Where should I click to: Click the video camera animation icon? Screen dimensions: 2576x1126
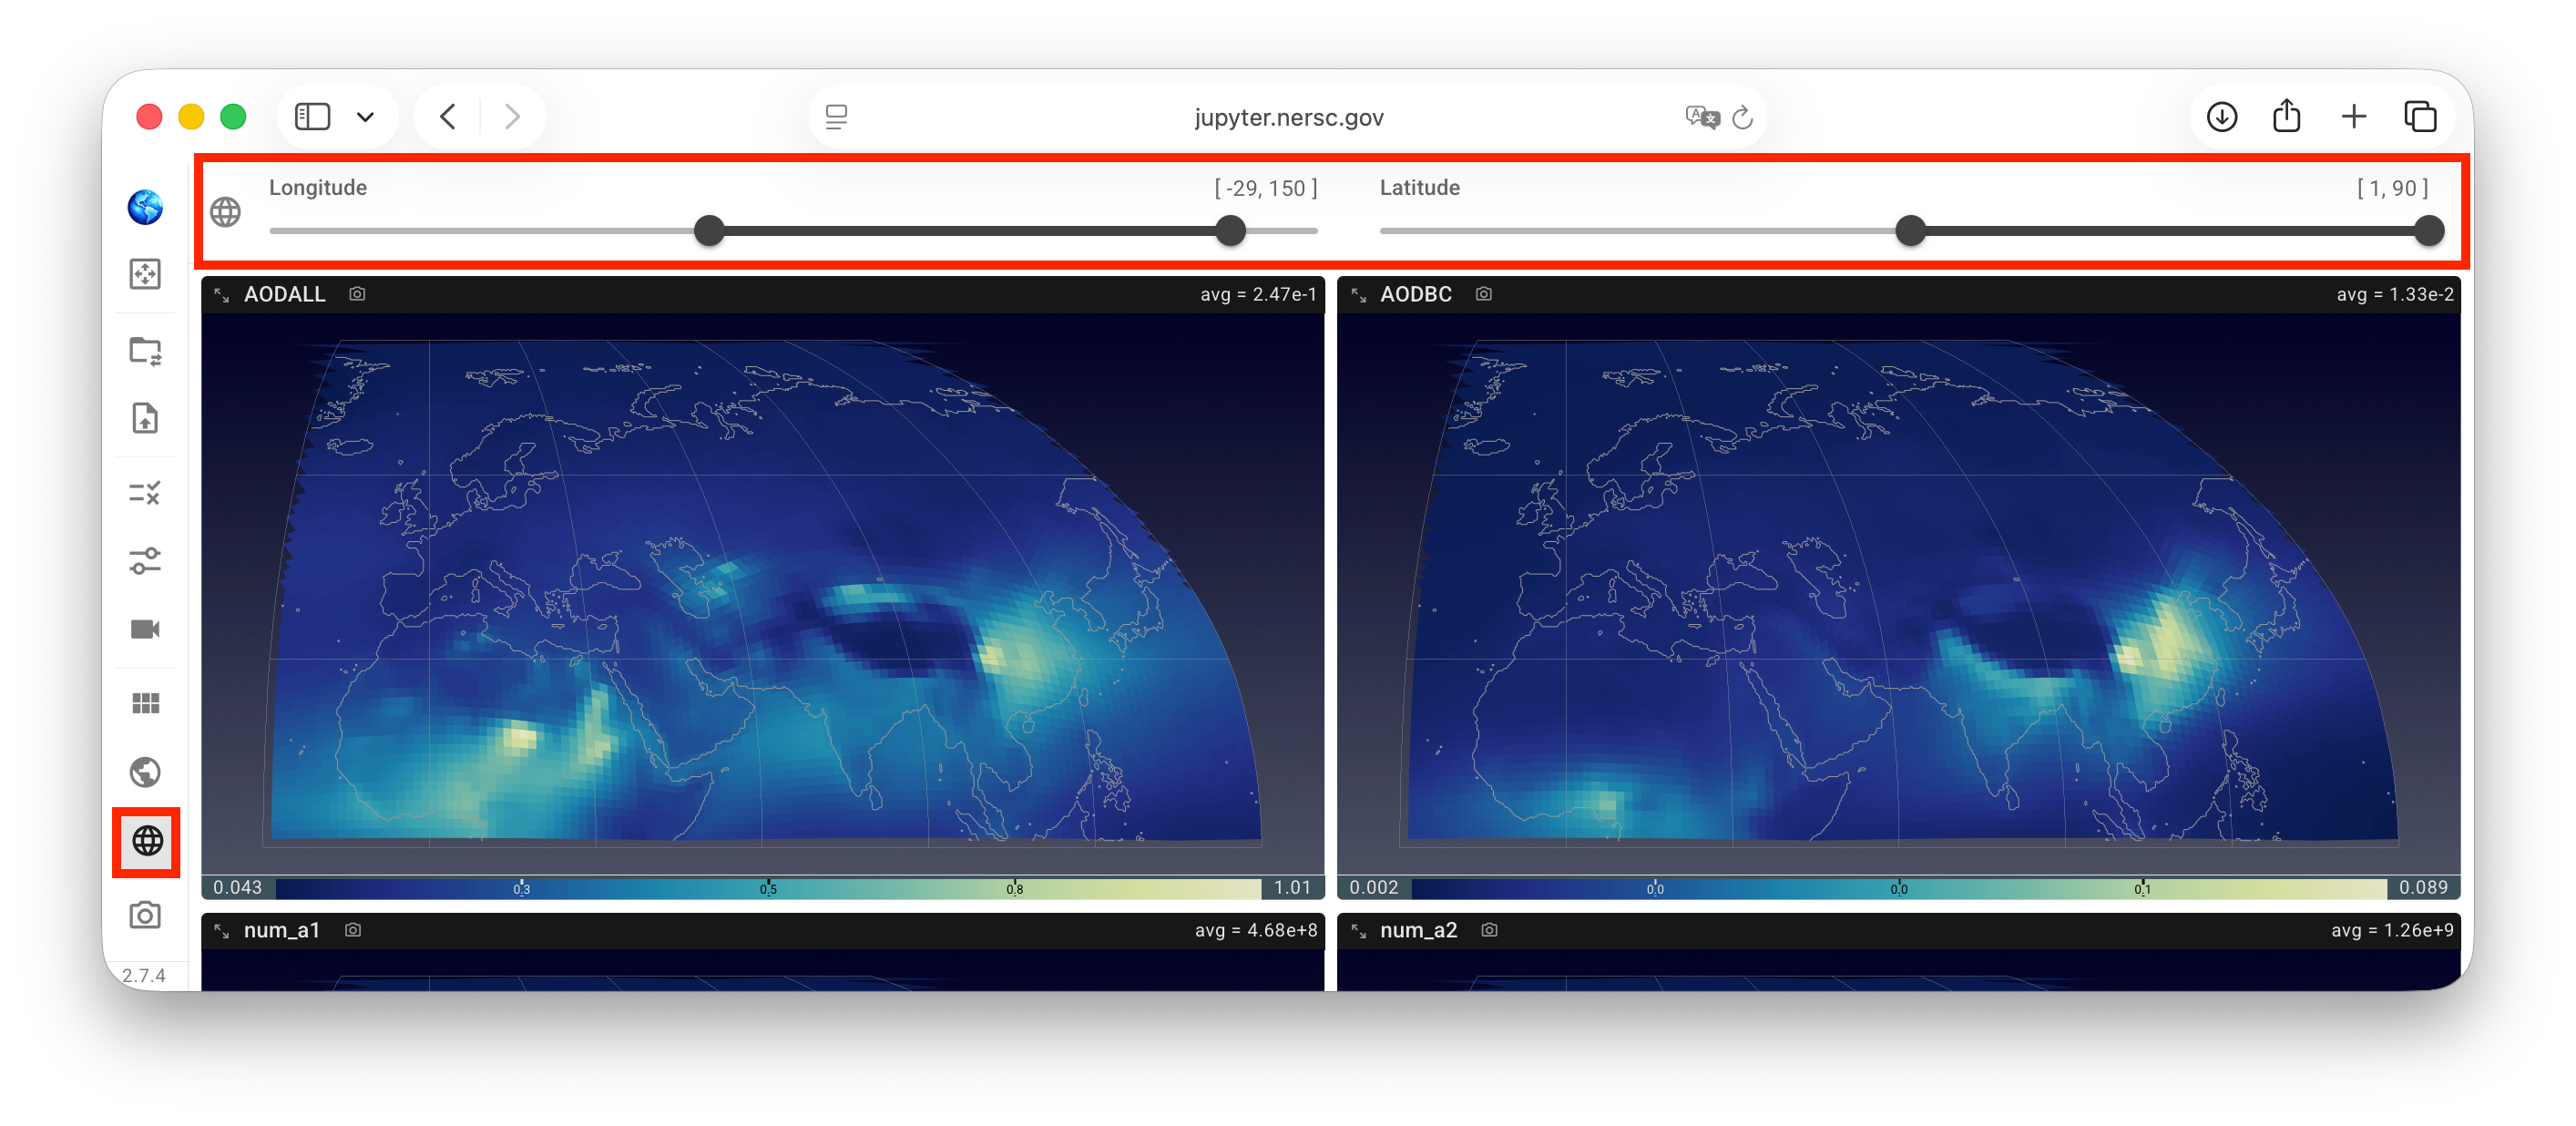pos(145,629)
